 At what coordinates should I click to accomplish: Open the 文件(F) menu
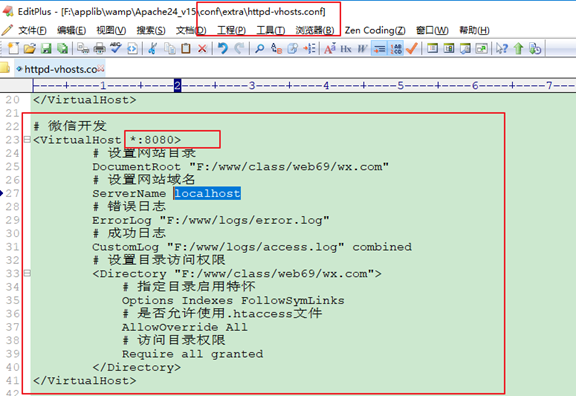(32, 30)
